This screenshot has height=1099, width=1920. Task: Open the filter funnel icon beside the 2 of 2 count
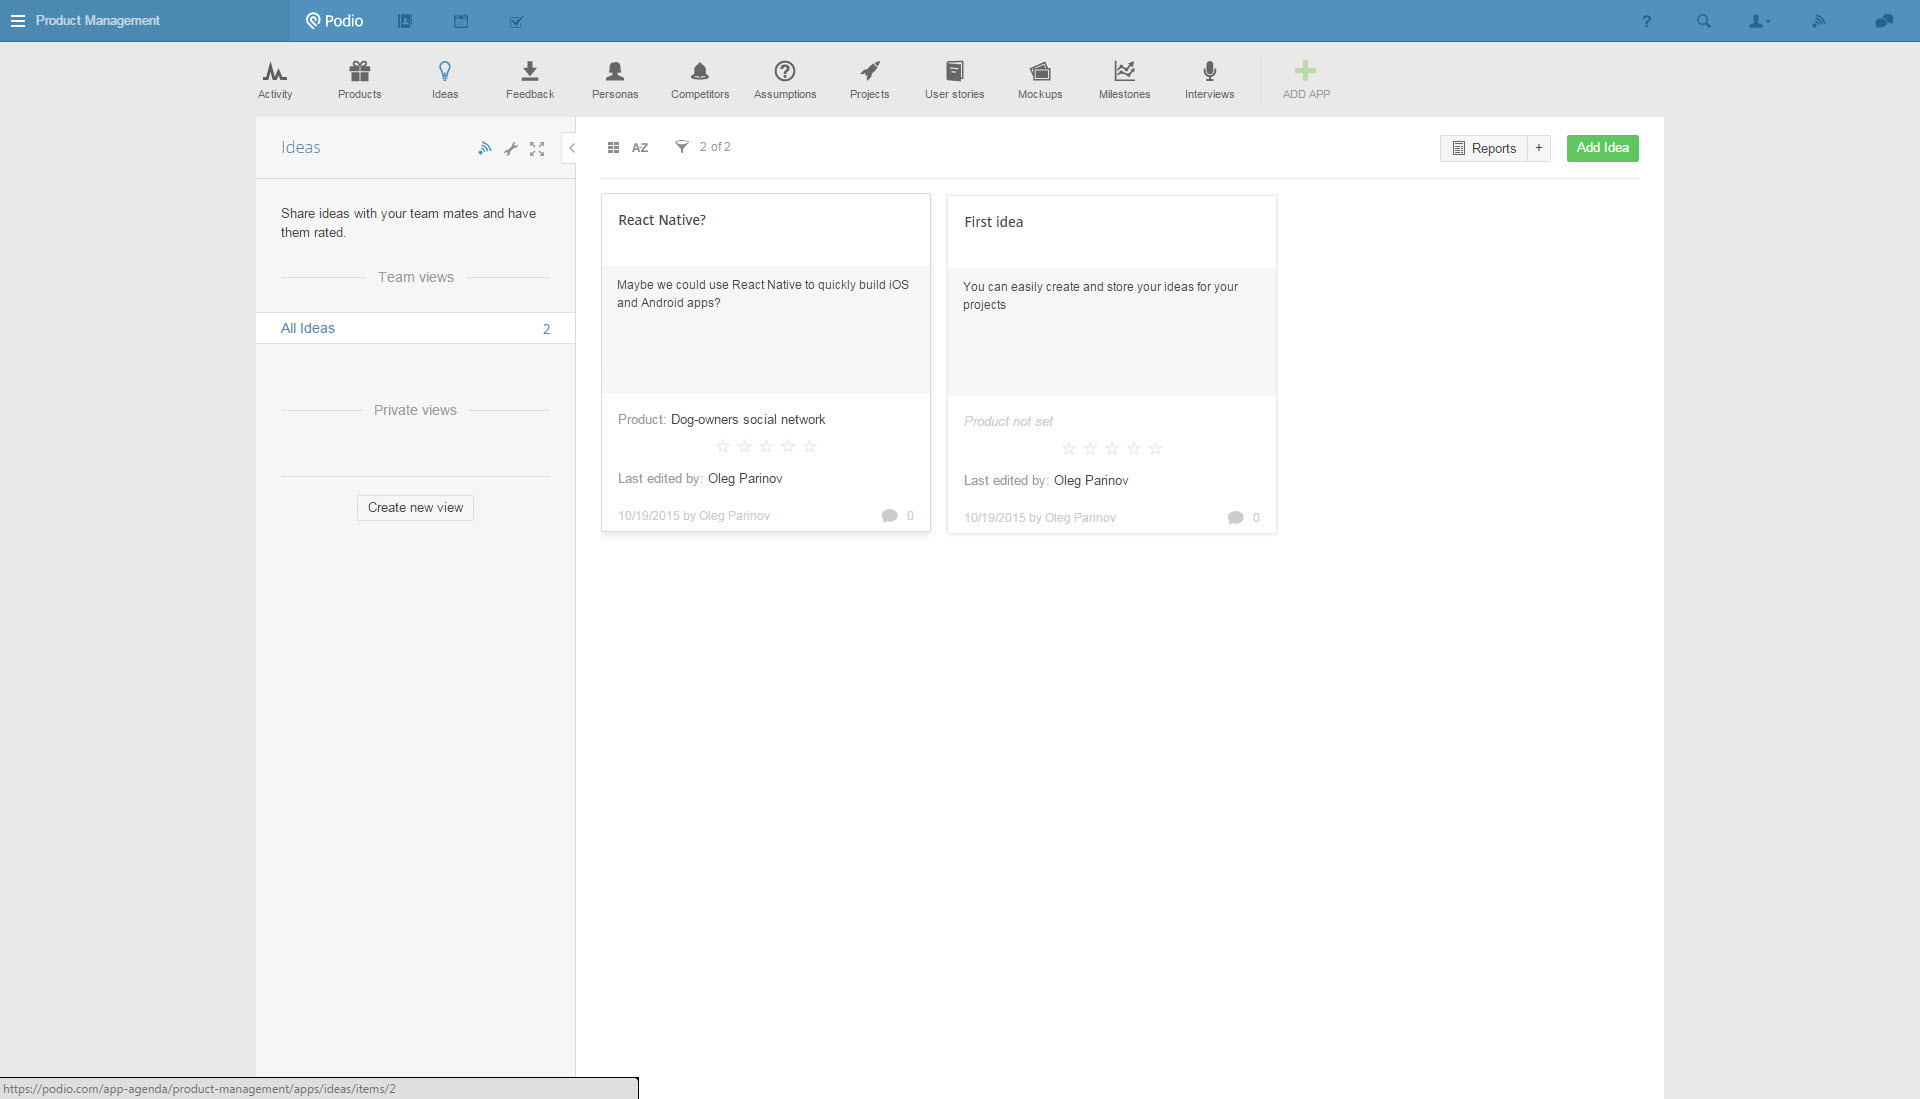(x=681, y=147)
